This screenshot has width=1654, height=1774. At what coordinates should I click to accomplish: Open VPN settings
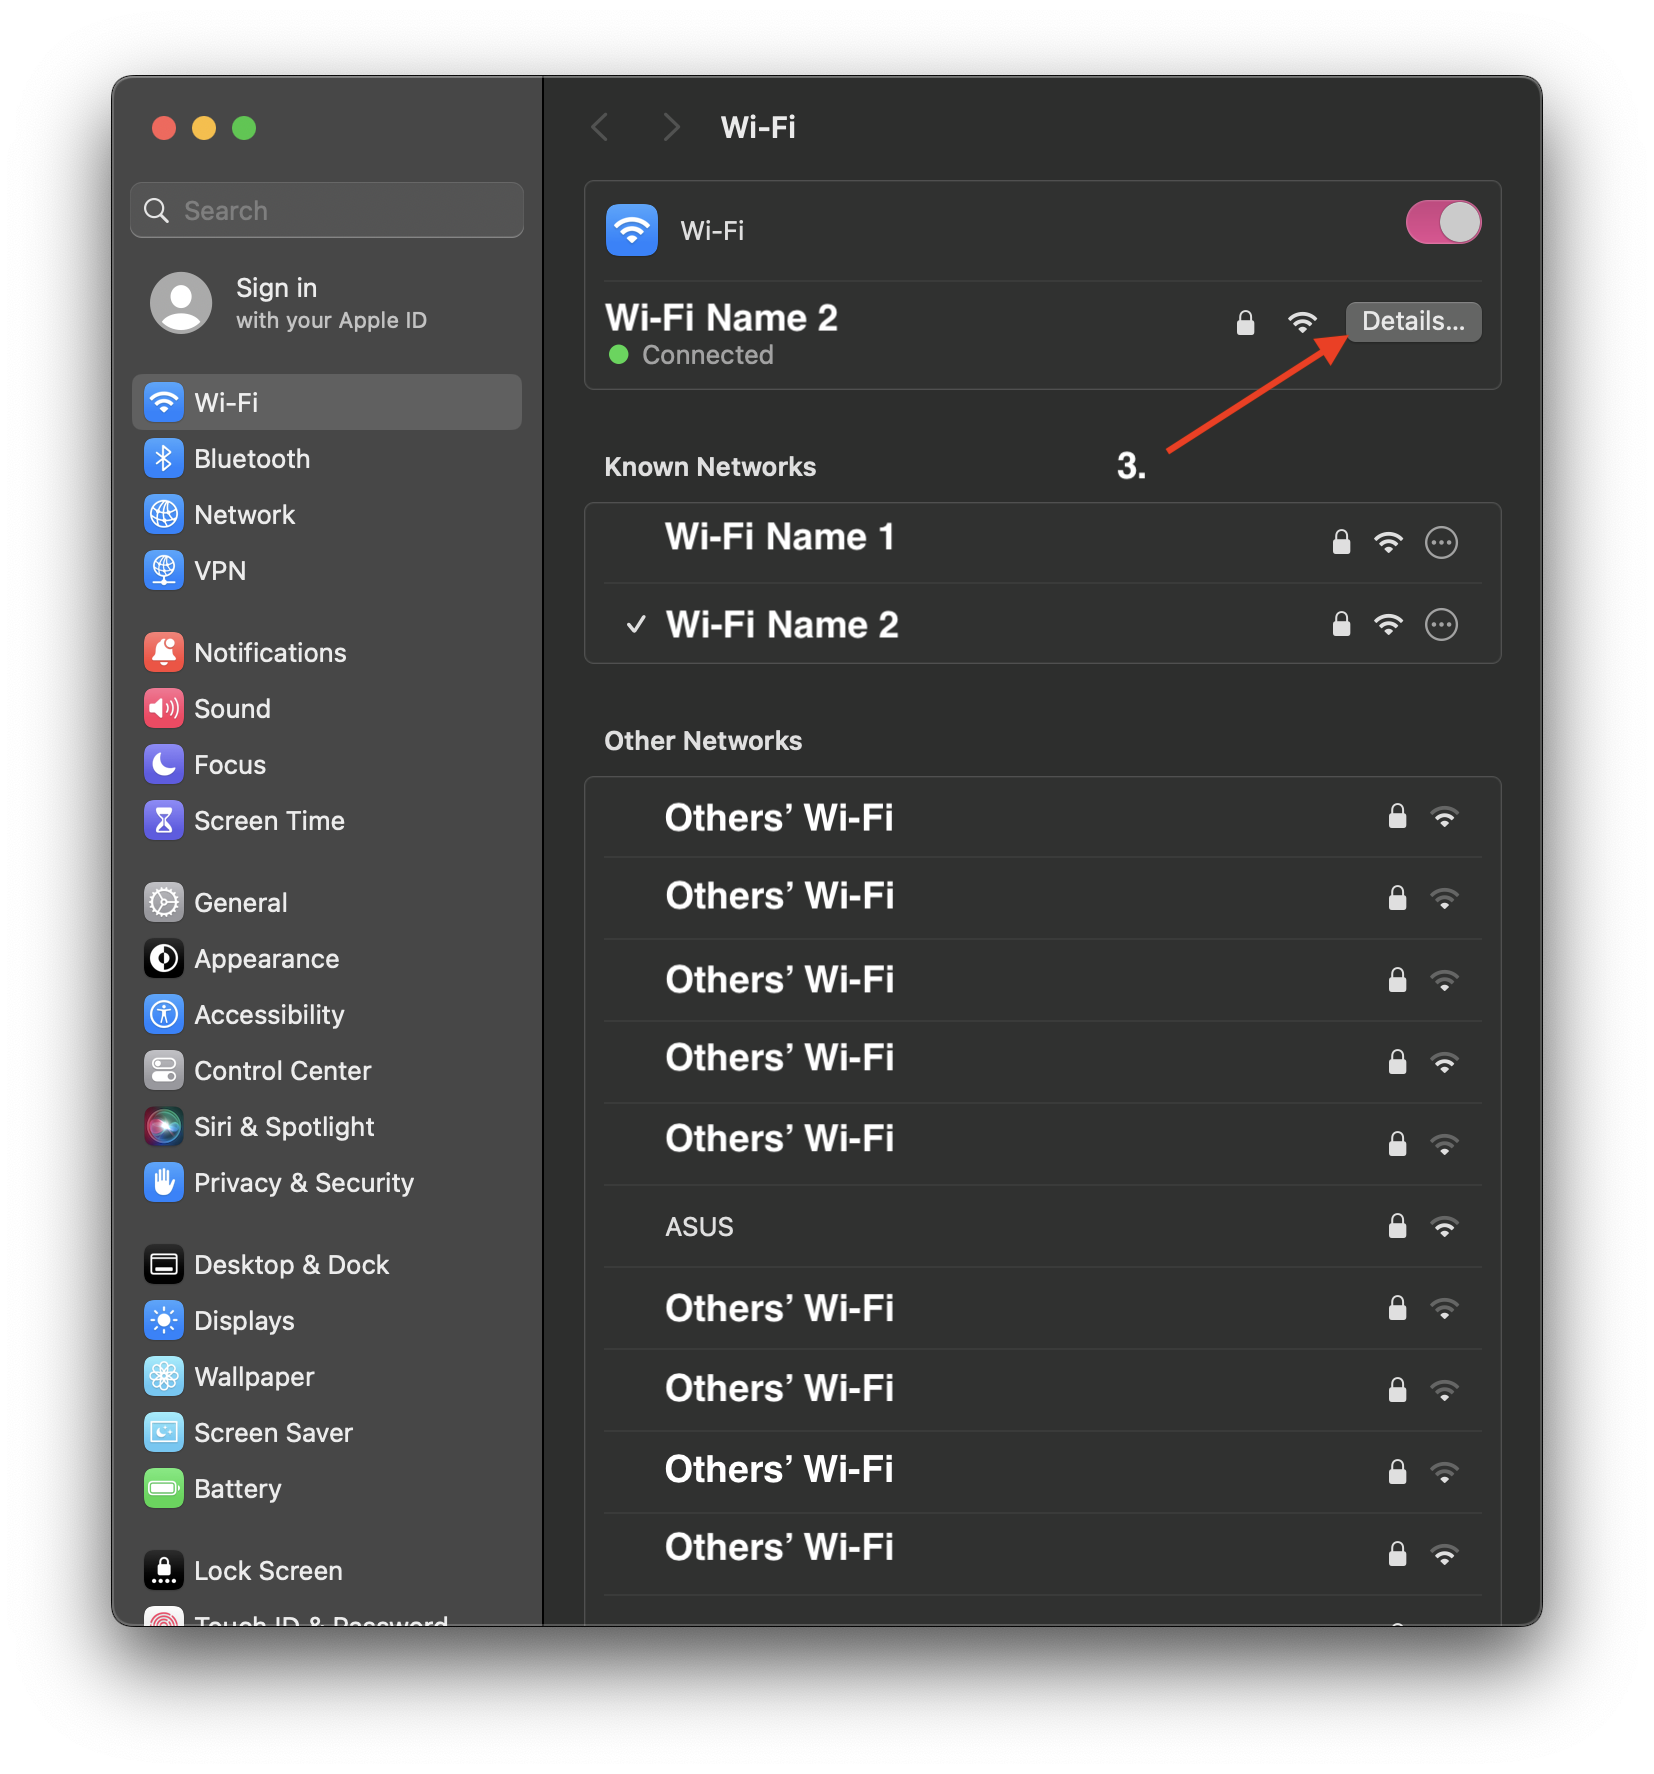219,570
